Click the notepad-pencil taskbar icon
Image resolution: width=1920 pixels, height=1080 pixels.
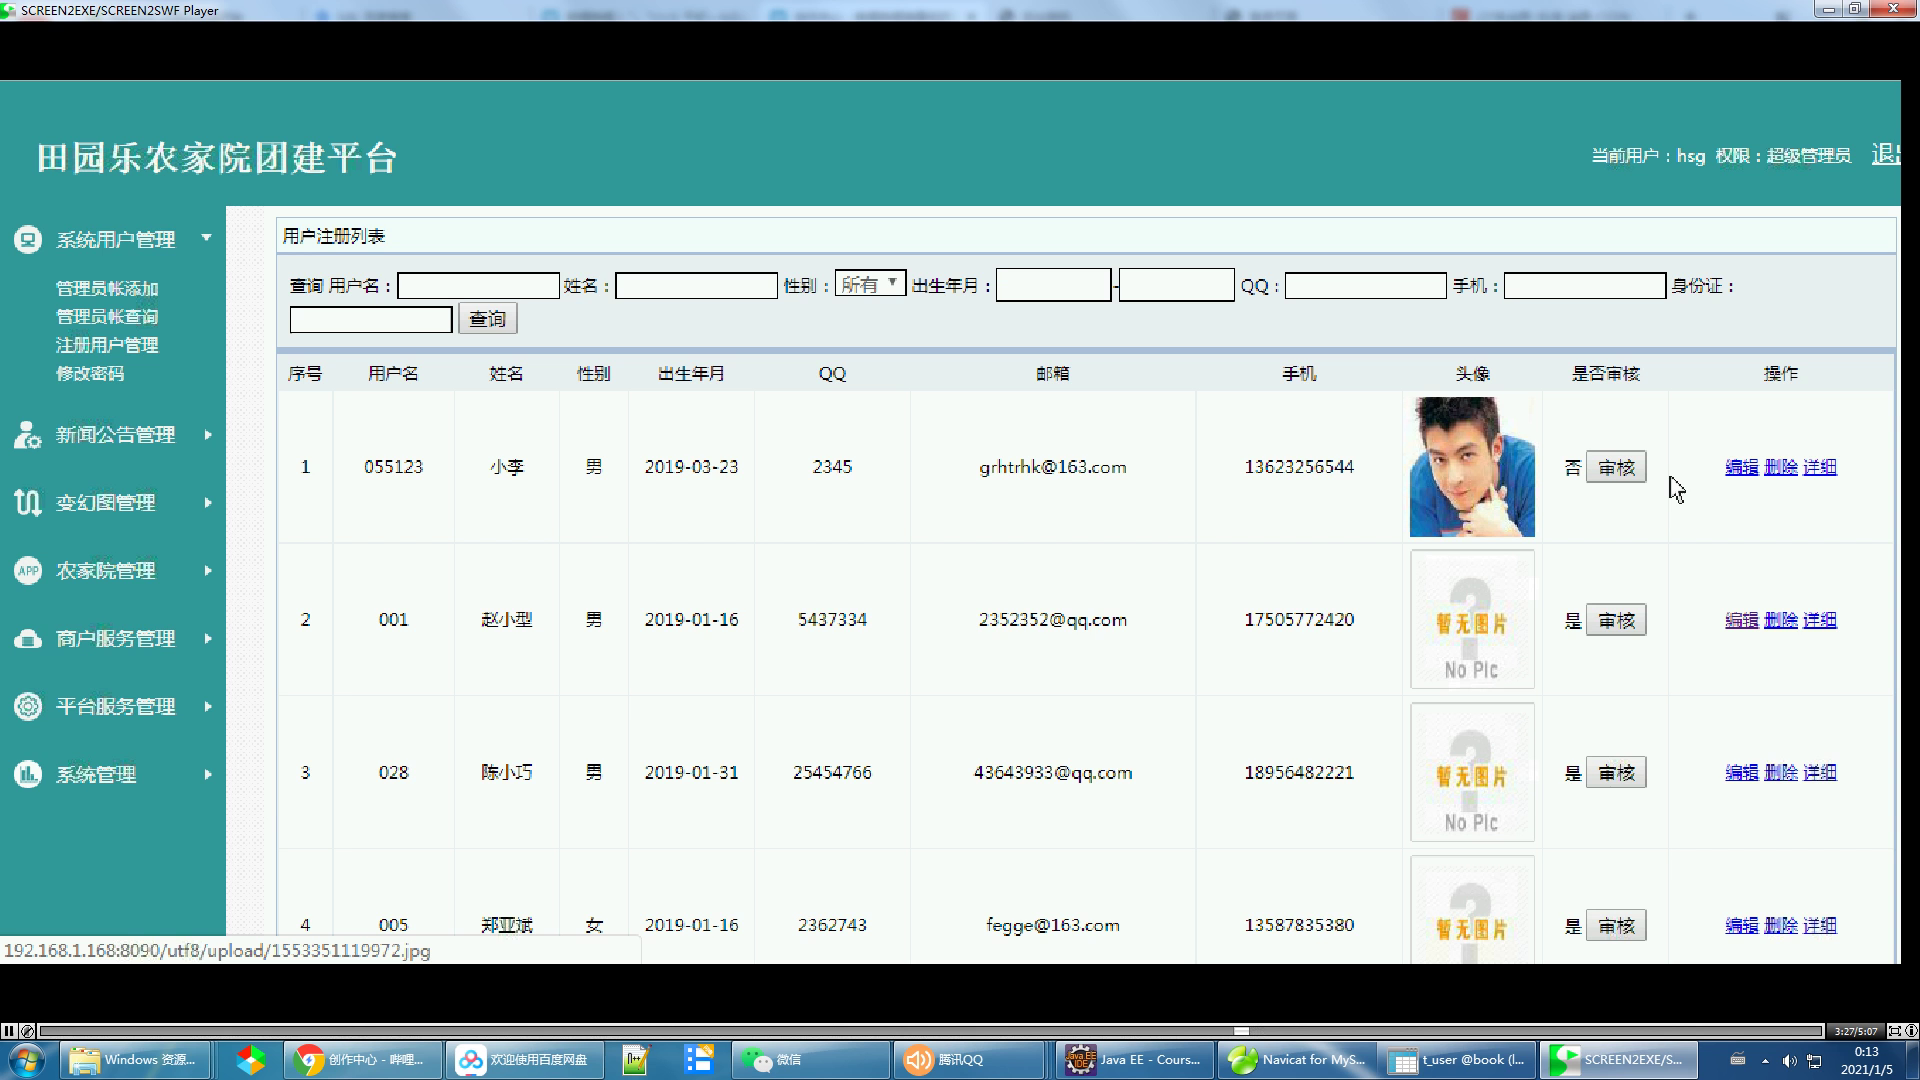(636, 1060)
